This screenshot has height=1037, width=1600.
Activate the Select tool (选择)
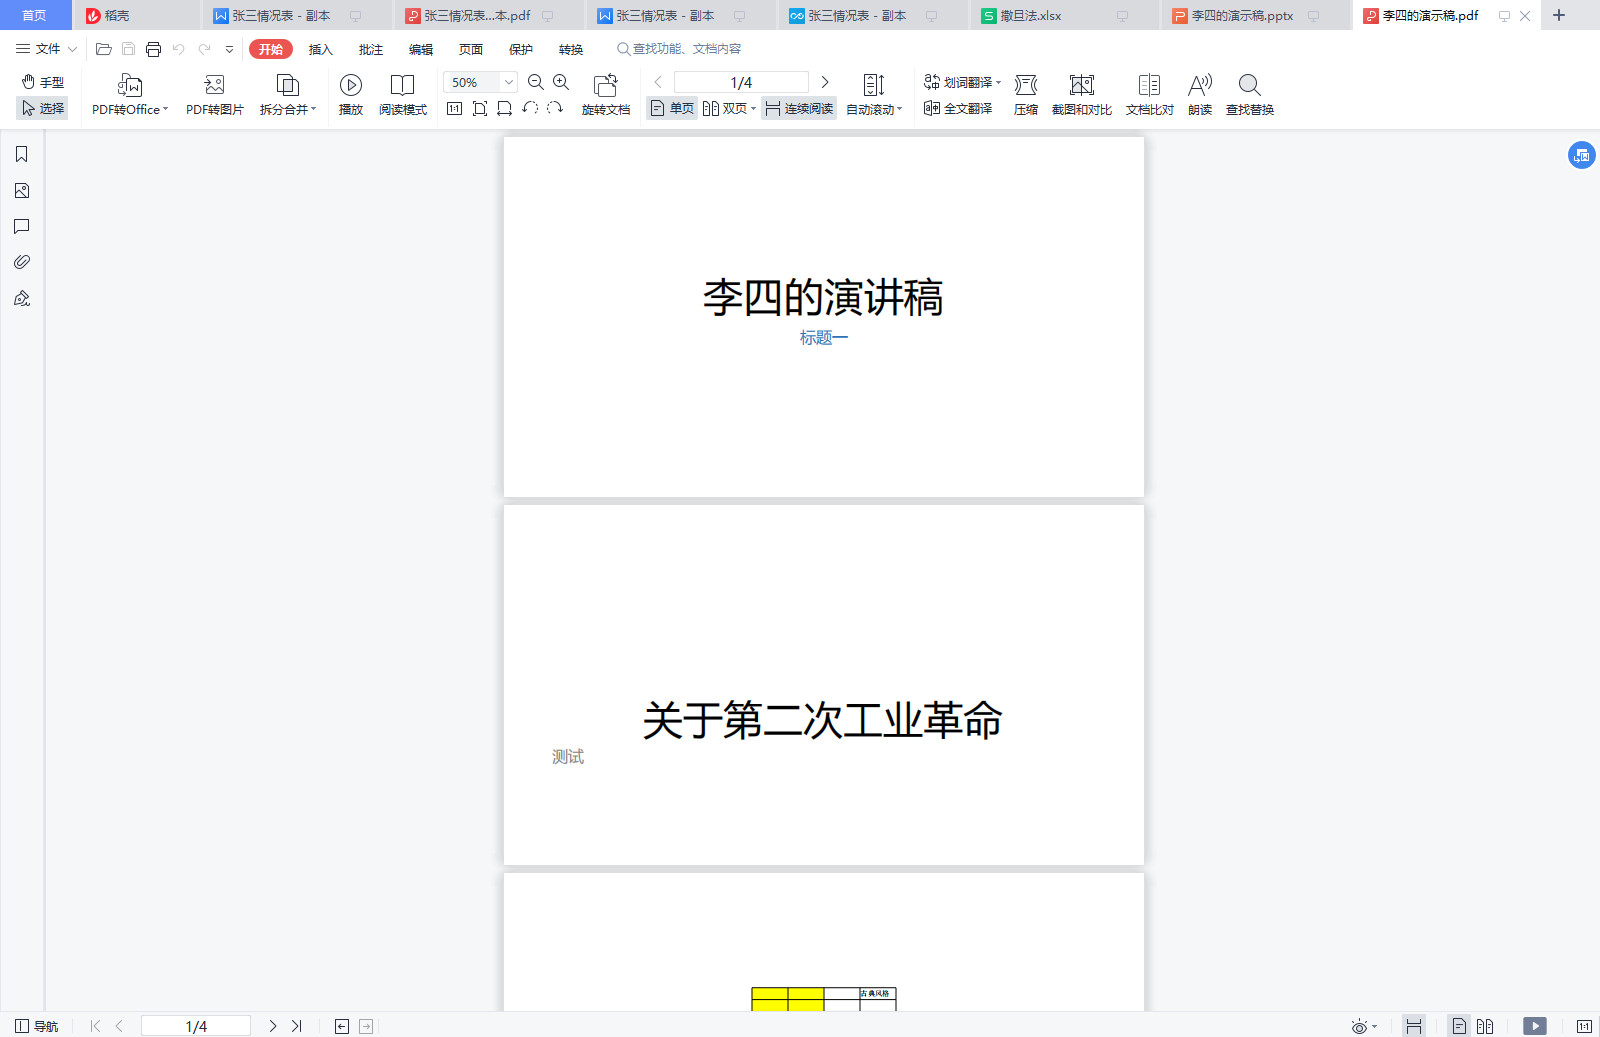point(43,108)
